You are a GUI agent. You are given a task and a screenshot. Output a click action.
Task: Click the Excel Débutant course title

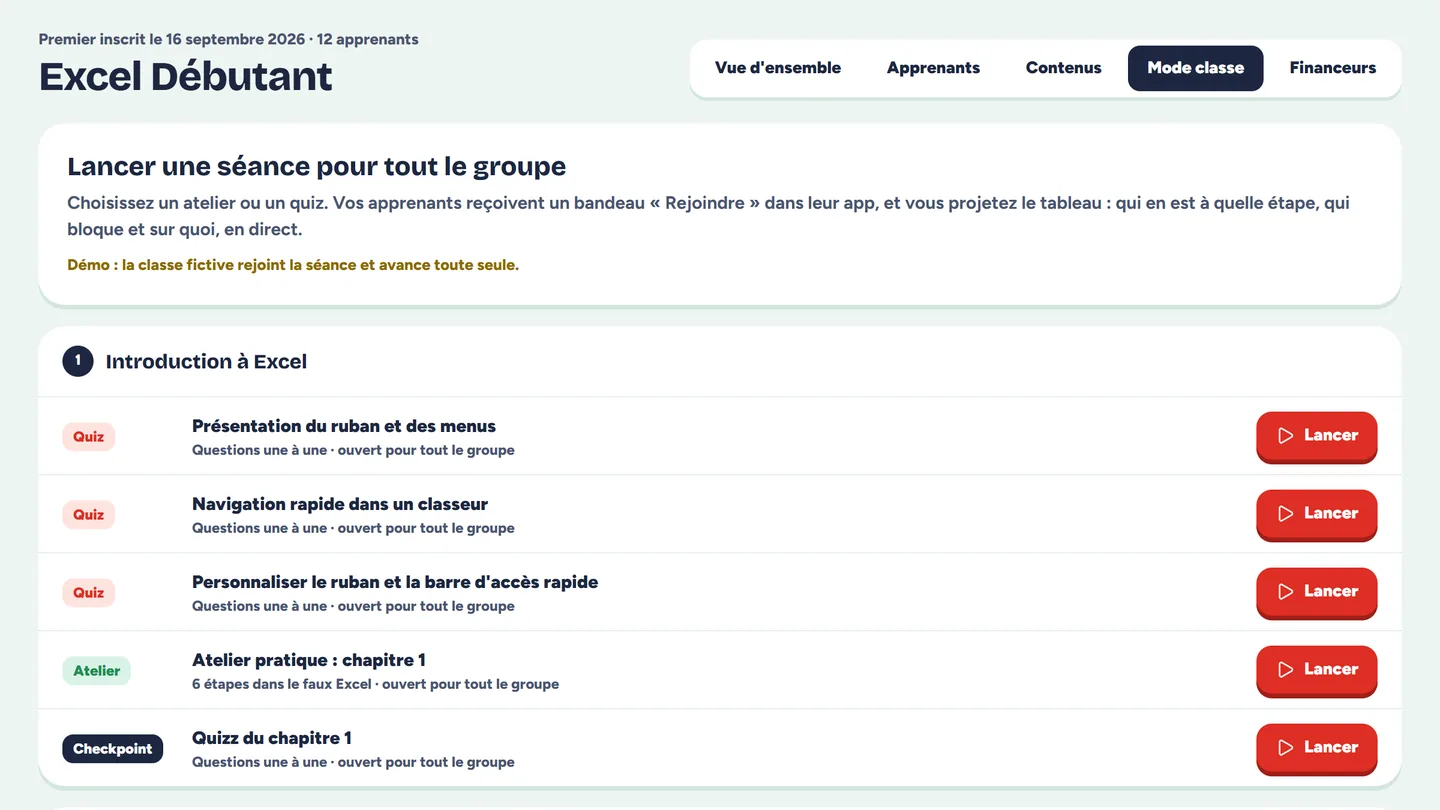coord(186,77)
